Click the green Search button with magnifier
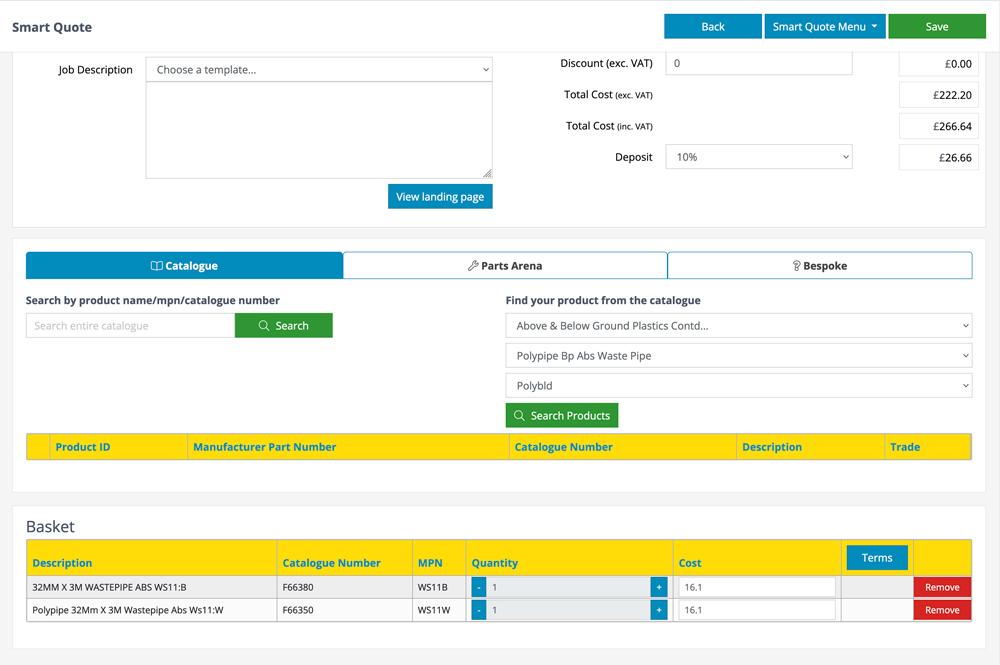Viewport: 1000px width, 665px height. tap(283, 326)
